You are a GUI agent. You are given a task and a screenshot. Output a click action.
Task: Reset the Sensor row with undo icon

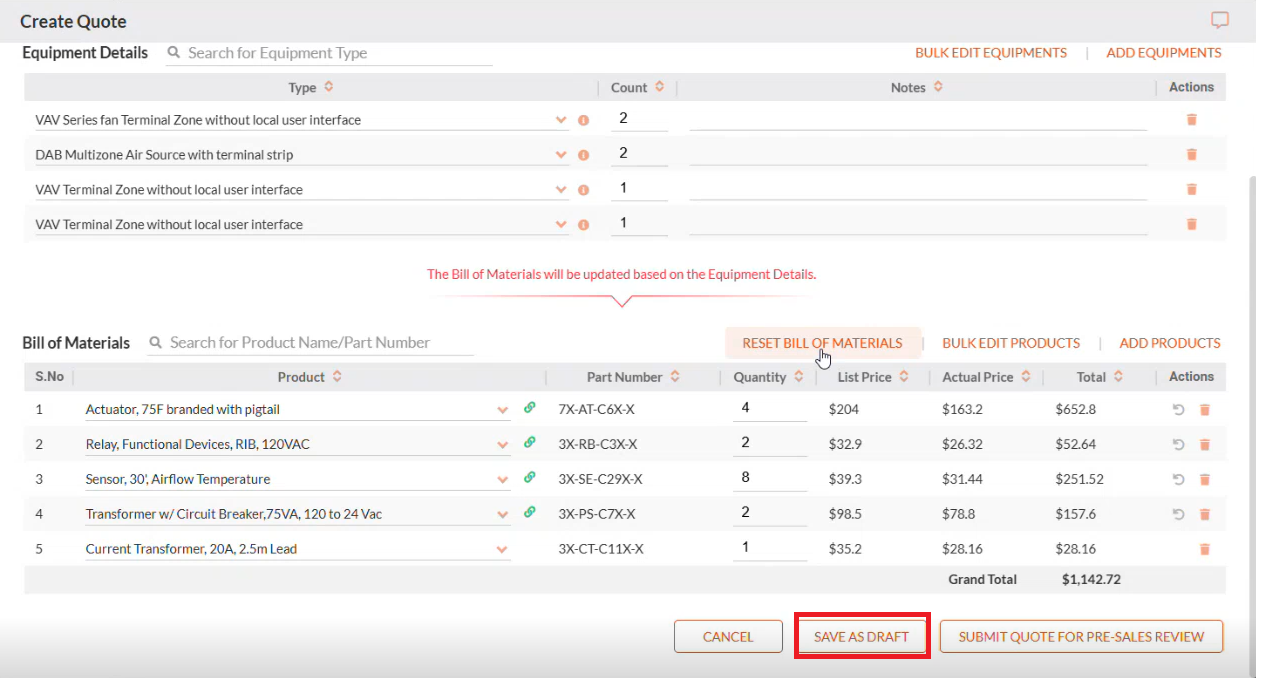click(x=1178, y=479)
